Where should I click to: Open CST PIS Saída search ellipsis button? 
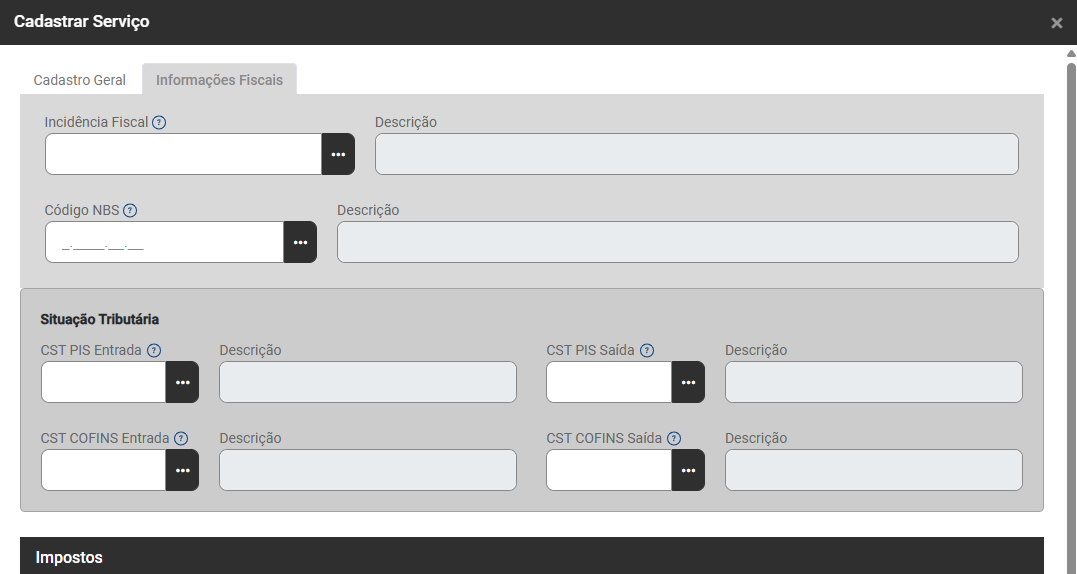point(688,382)
